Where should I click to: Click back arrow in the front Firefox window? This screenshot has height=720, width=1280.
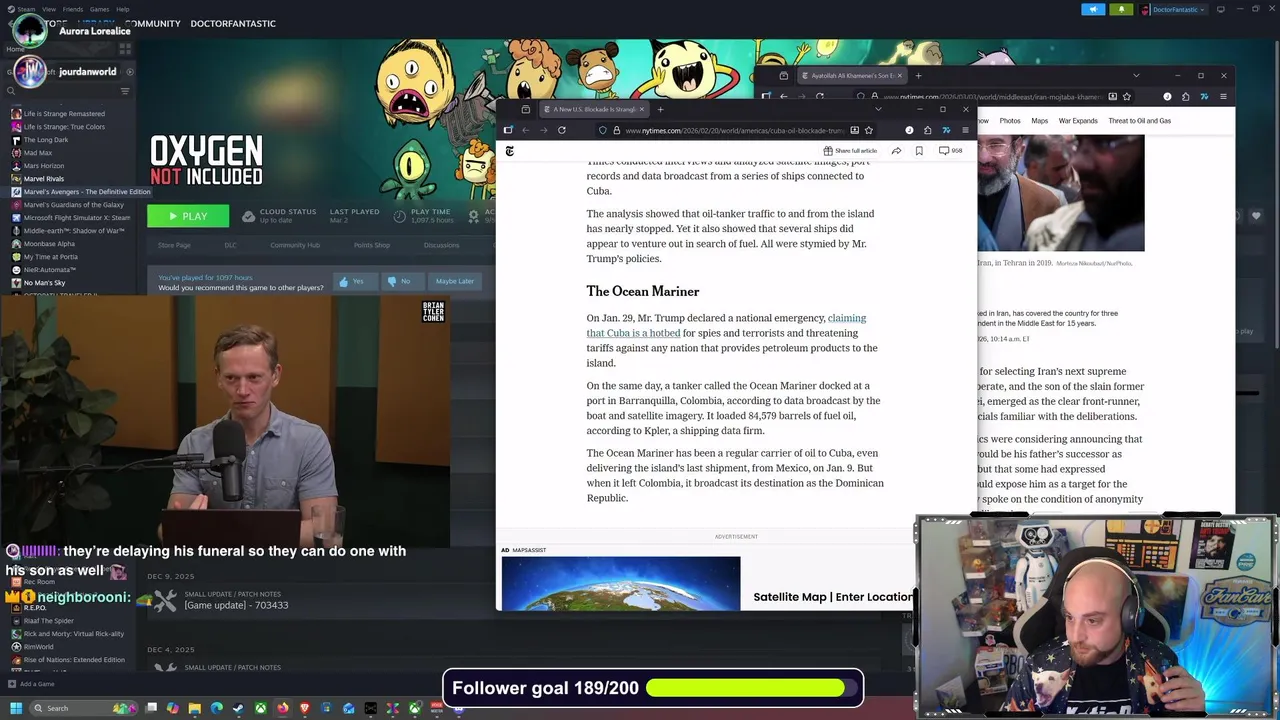click(x=525, y=130)
